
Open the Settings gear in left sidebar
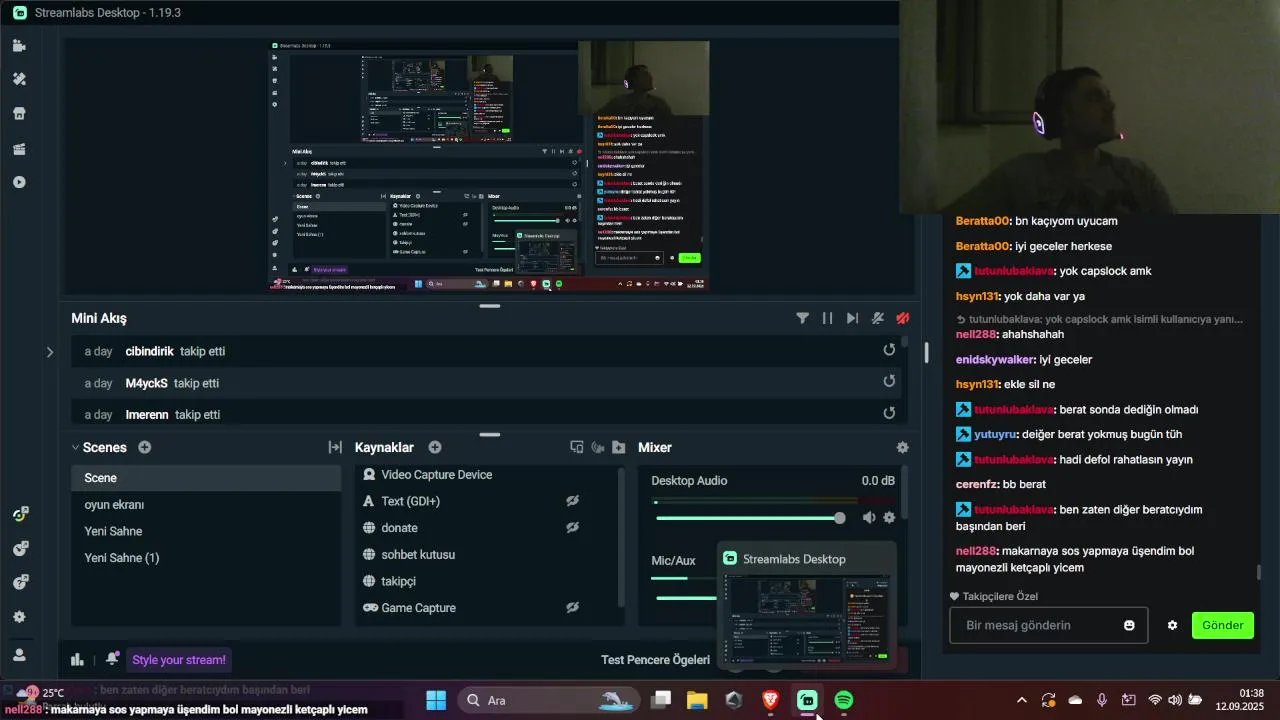(19, 617)
